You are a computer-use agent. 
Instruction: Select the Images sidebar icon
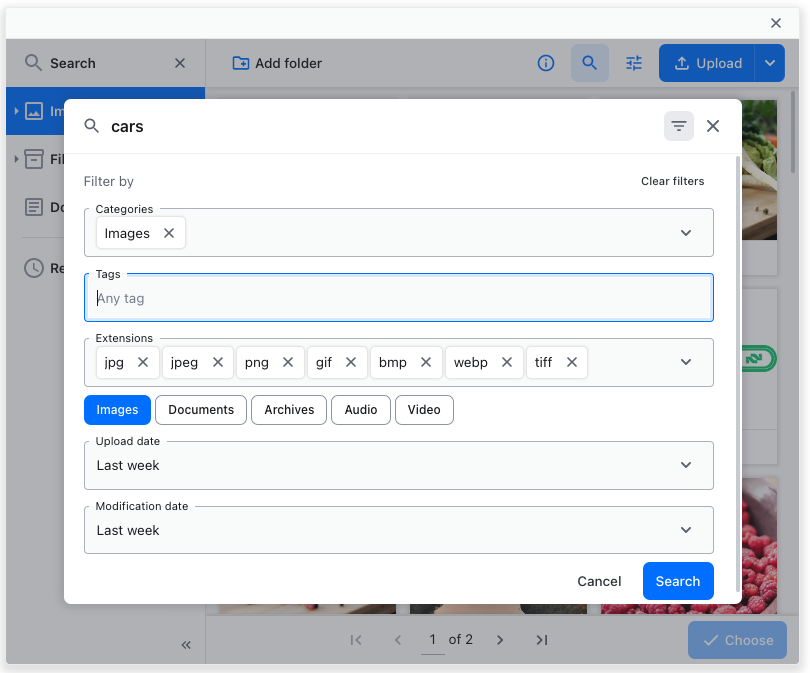pos(33,111)
